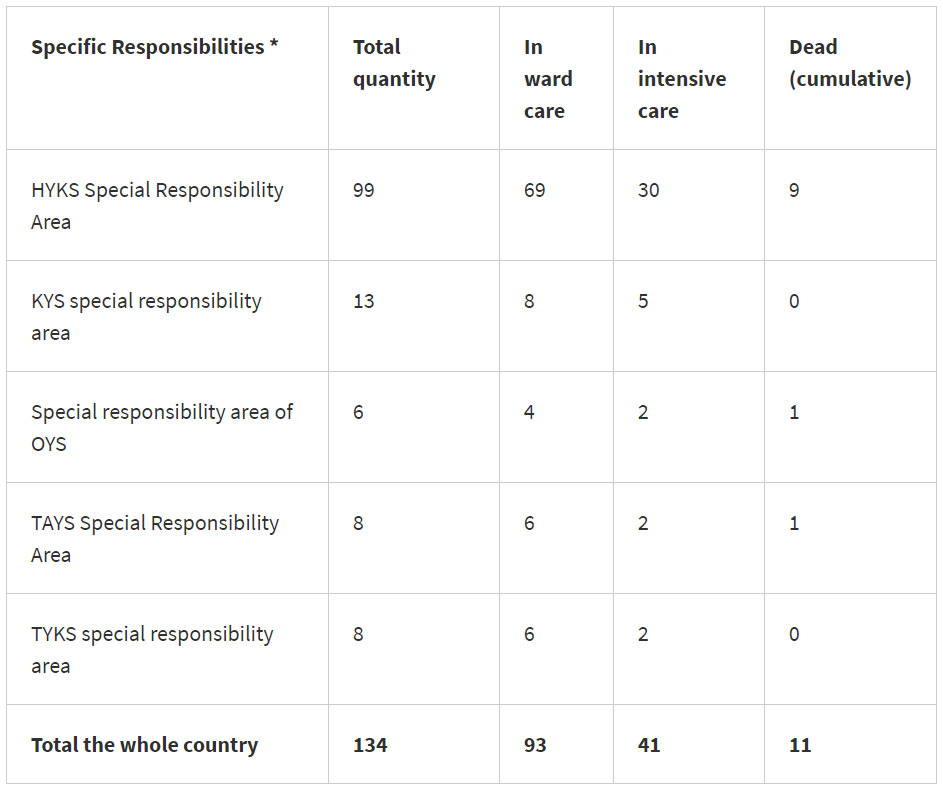Click the Total the whole country label
943x787 pixels.
(144, 745)
